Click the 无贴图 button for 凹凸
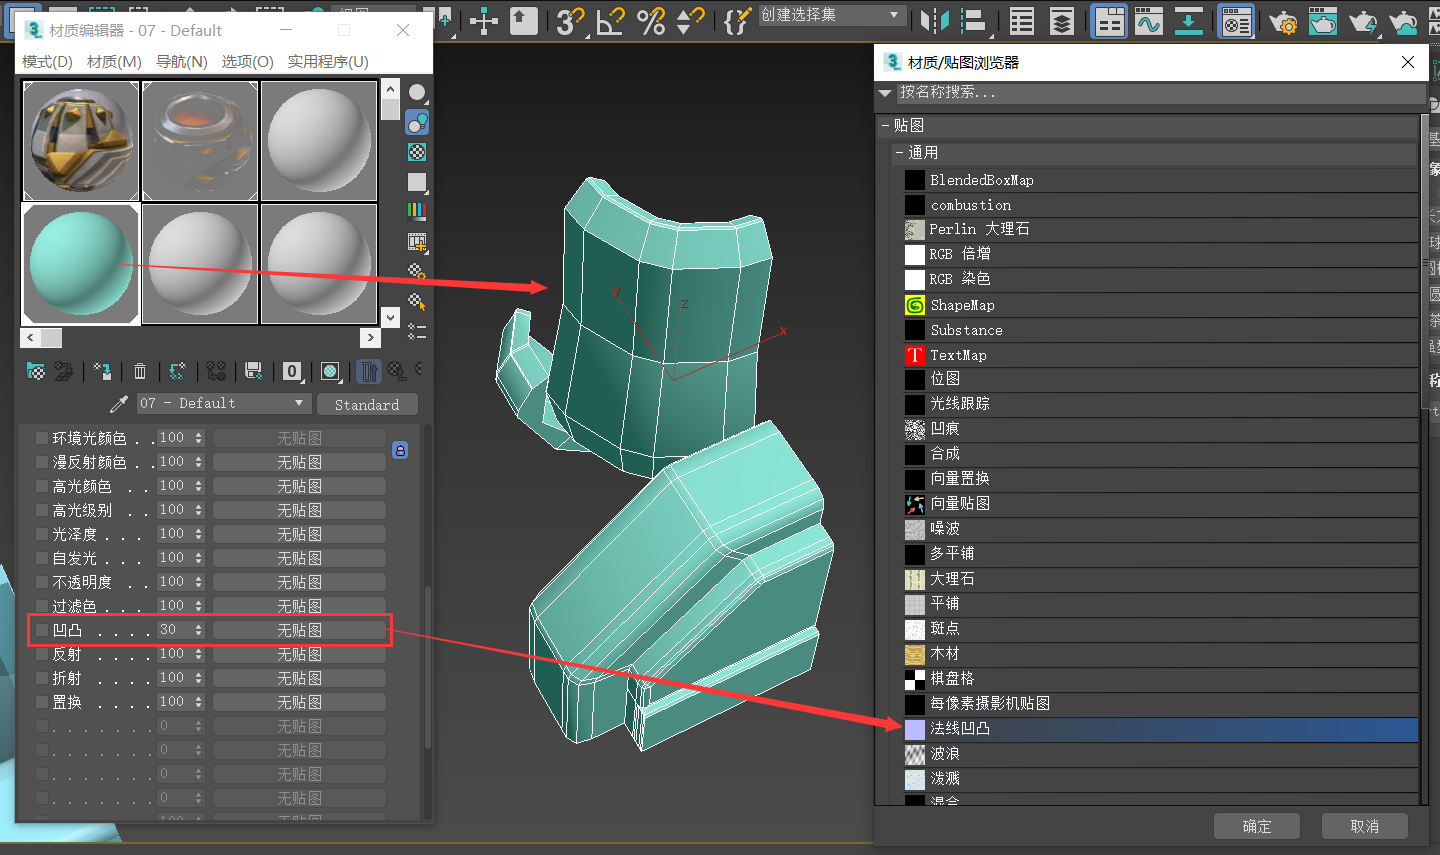This screenshot has width=1440, height=855. coord(299,630)
